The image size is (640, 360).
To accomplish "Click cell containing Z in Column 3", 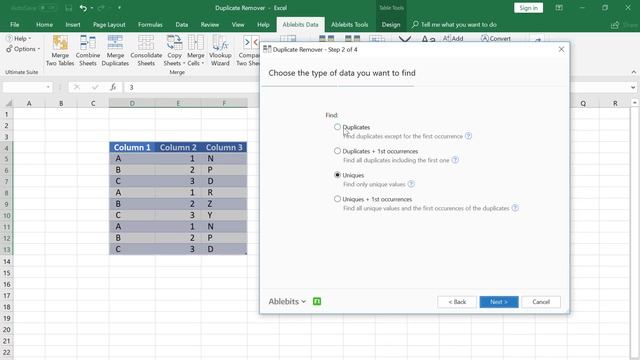I will [224, 204].
